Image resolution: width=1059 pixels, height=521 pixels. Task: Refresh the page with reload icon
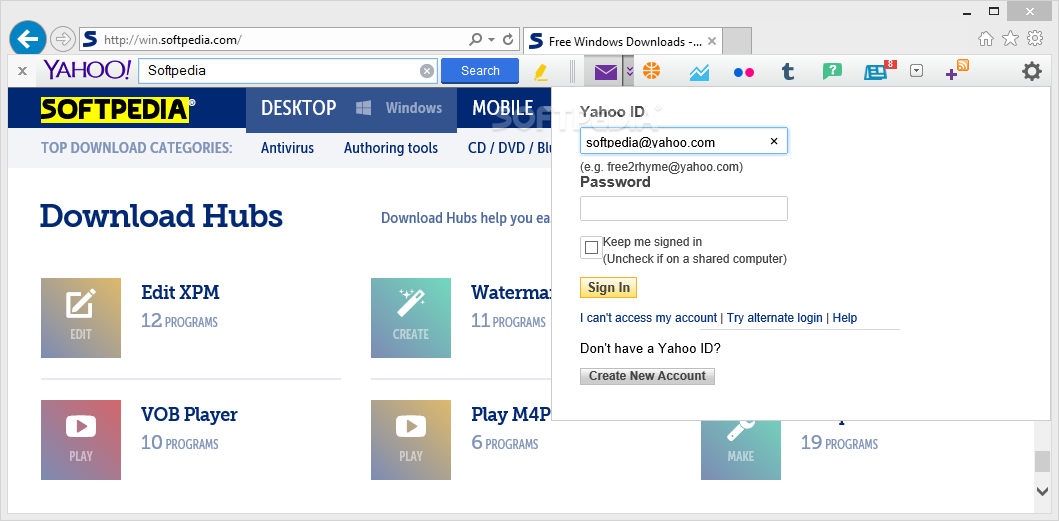click(509, 40)
